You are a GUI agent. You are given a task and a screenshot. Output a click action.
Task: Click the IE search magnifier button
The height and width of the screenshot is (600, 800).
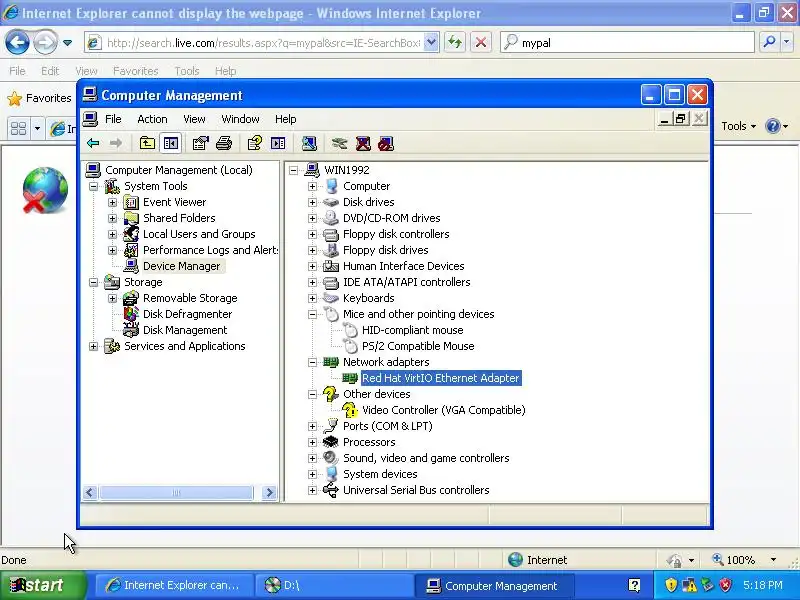(769, 42)
